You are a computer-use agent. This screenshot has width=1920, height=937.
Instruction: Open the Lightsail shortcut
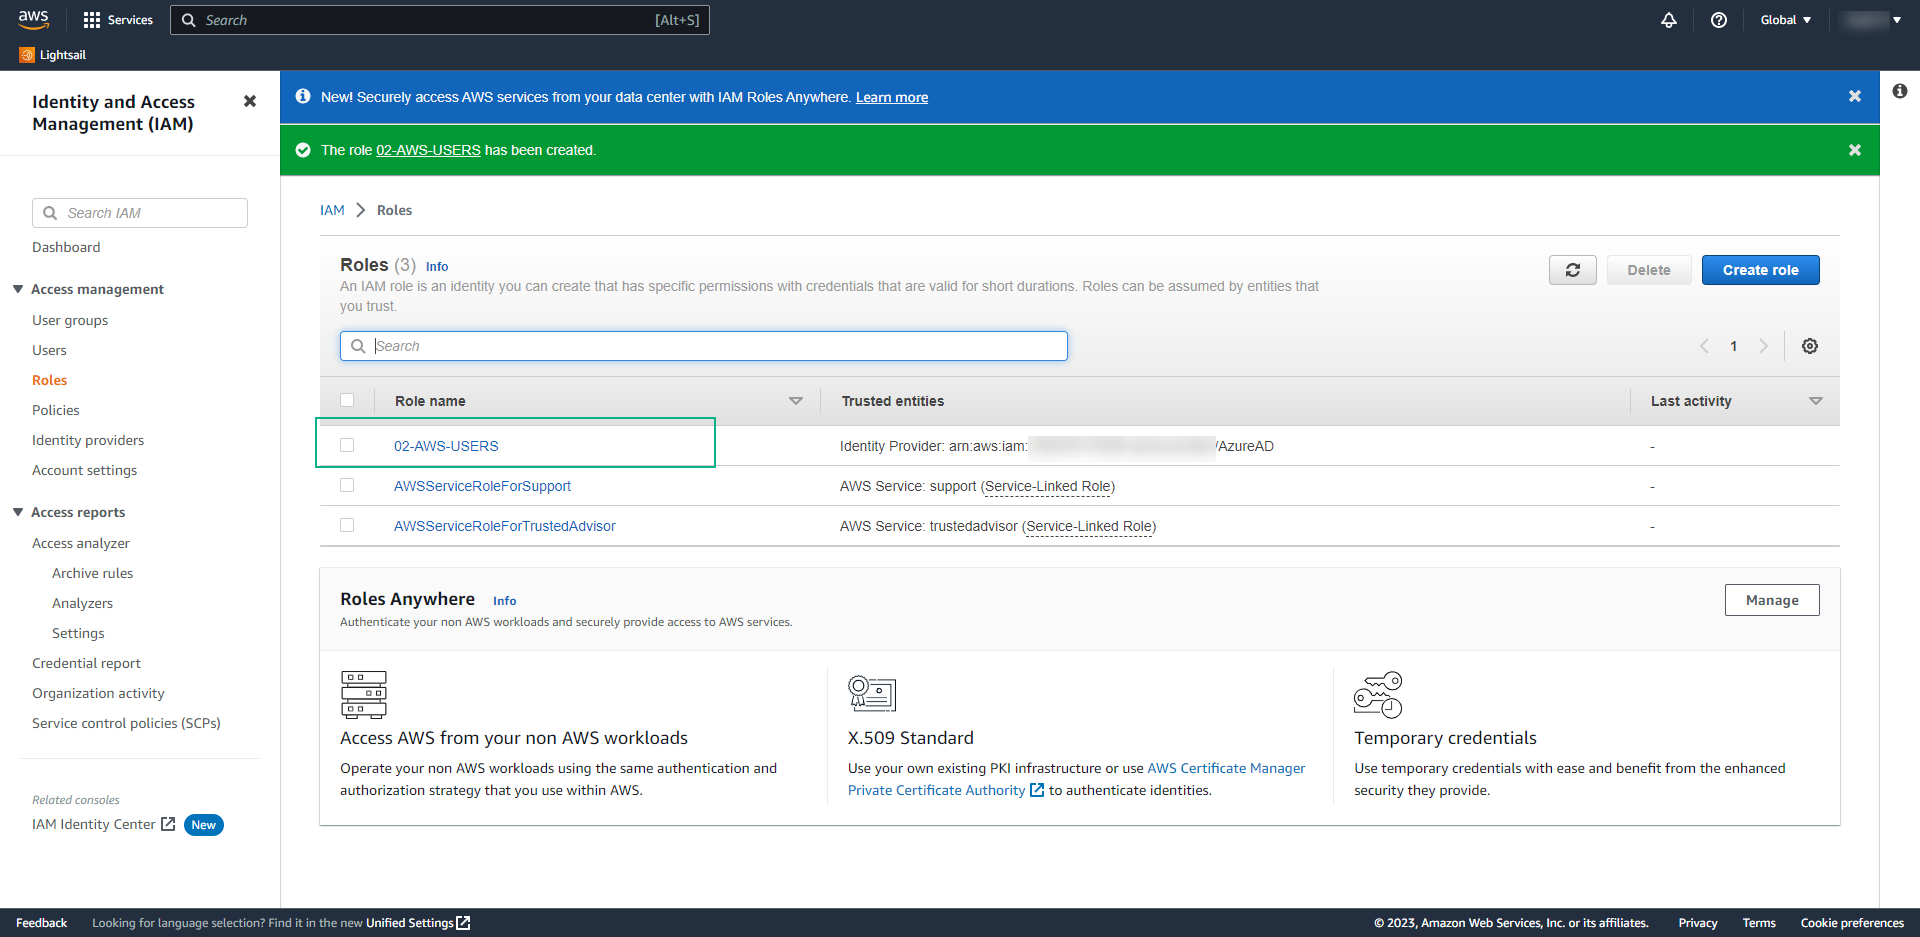click(x=53, y=55)
